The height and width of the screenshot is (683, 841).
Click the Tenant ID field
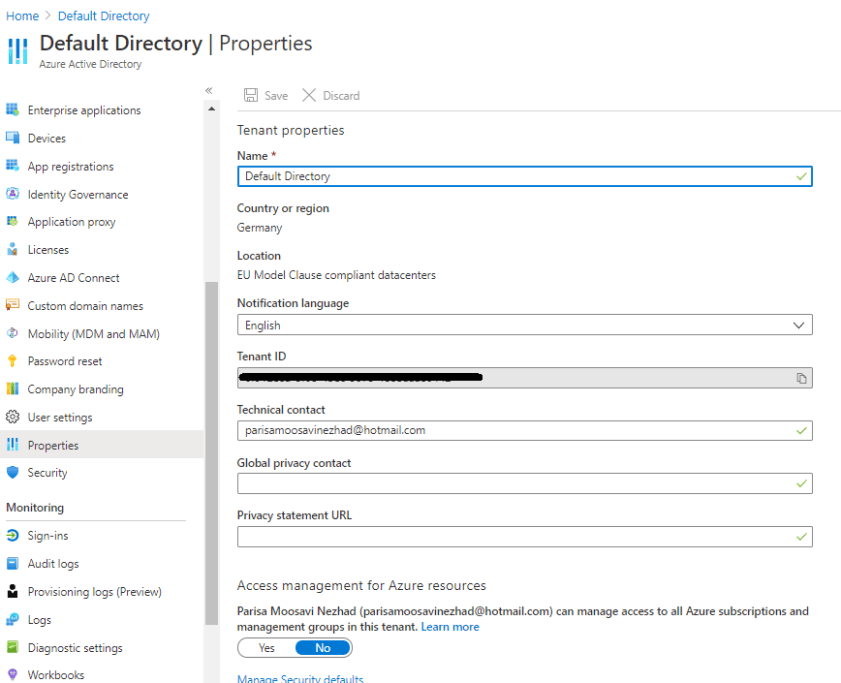525,378
